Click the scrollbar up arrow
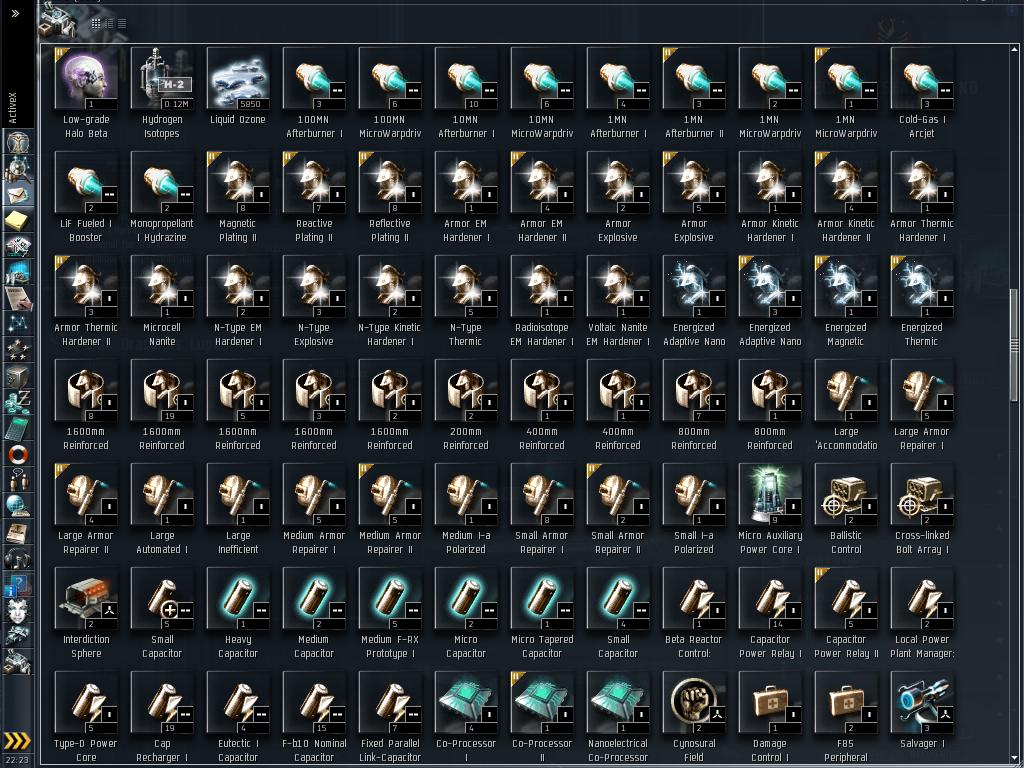 (1014, 50)
